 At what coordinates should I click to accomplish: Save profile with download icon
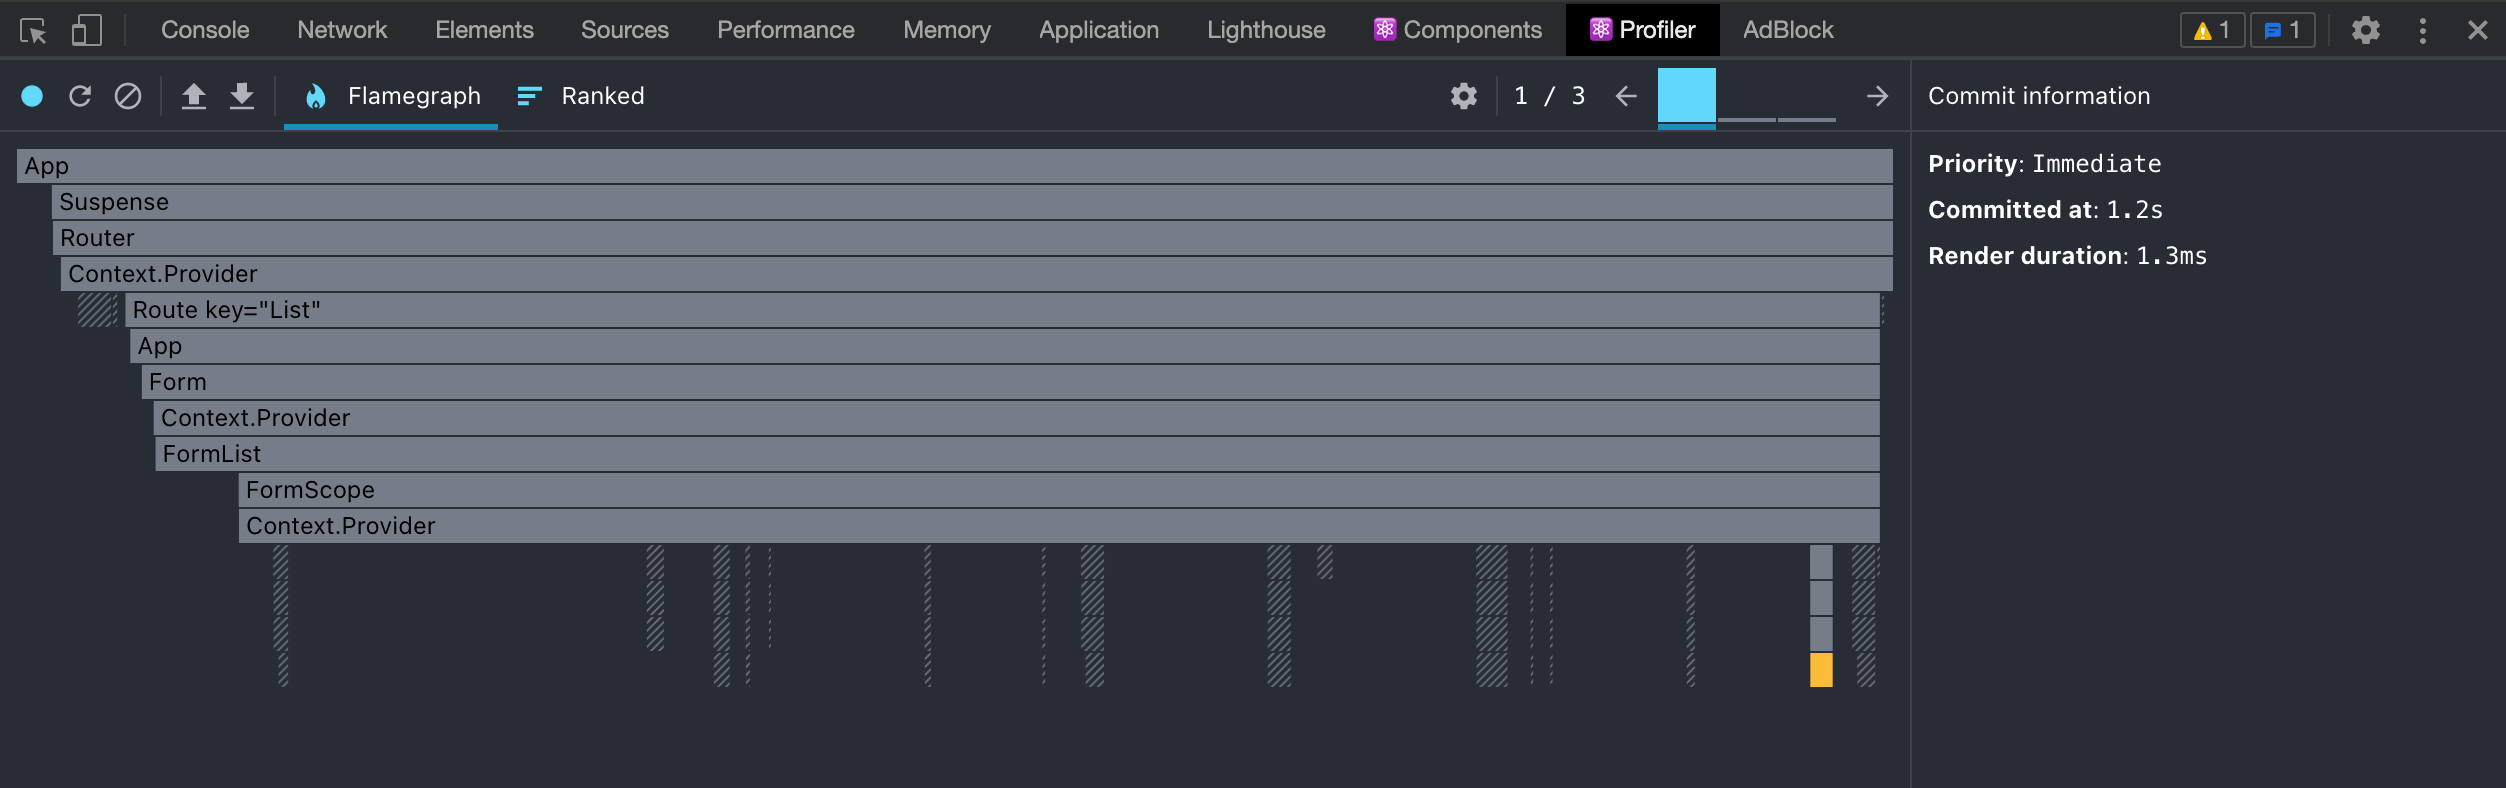[242, 96]
